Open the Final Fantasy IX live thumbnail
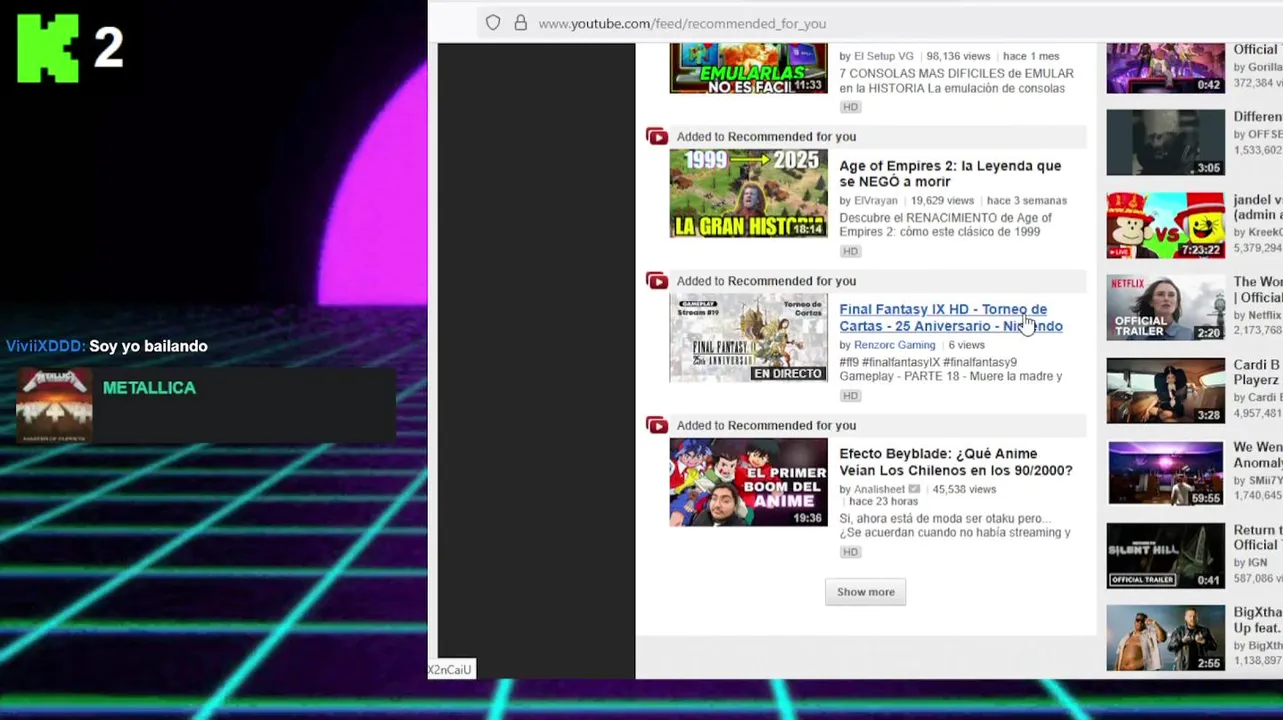The width and height of the screenshot is (1283, 720). (x=748, y=338)
